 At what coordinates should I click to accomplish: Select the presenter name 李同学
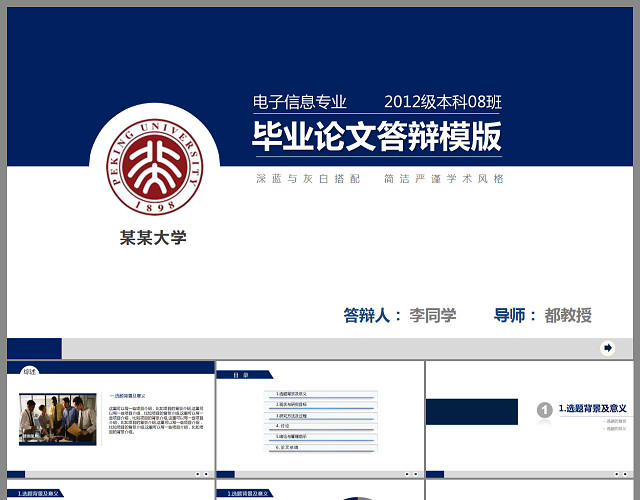(433, 315)
